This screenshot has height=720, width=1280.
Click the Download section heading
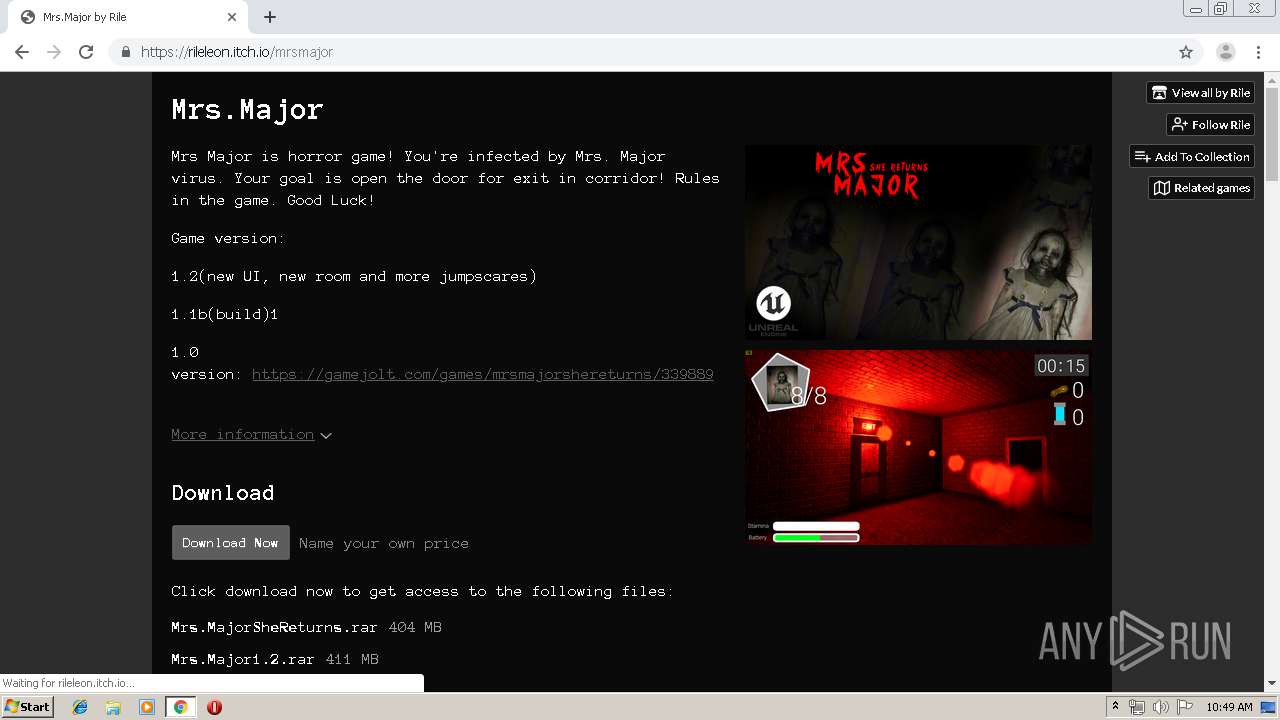click(x=223, y=493)
